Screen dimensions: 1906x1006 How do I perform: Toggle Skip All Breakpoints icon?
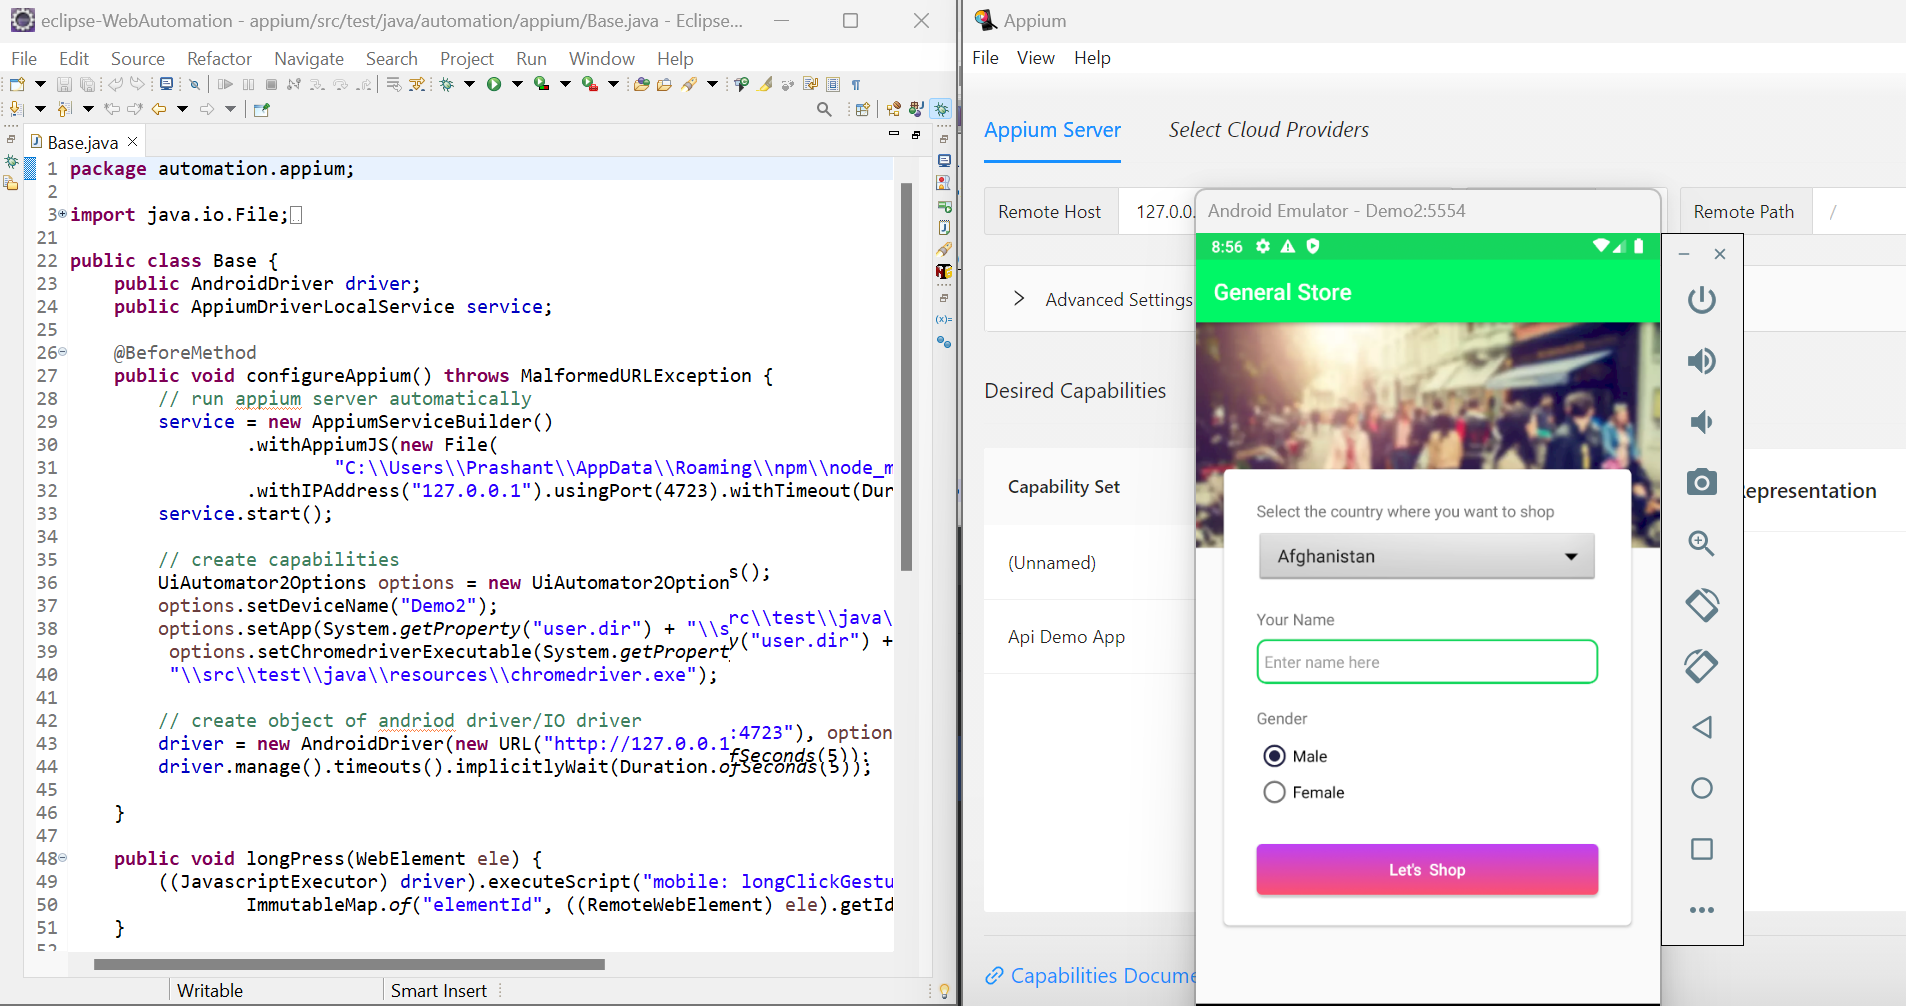[x=195, y=84]
